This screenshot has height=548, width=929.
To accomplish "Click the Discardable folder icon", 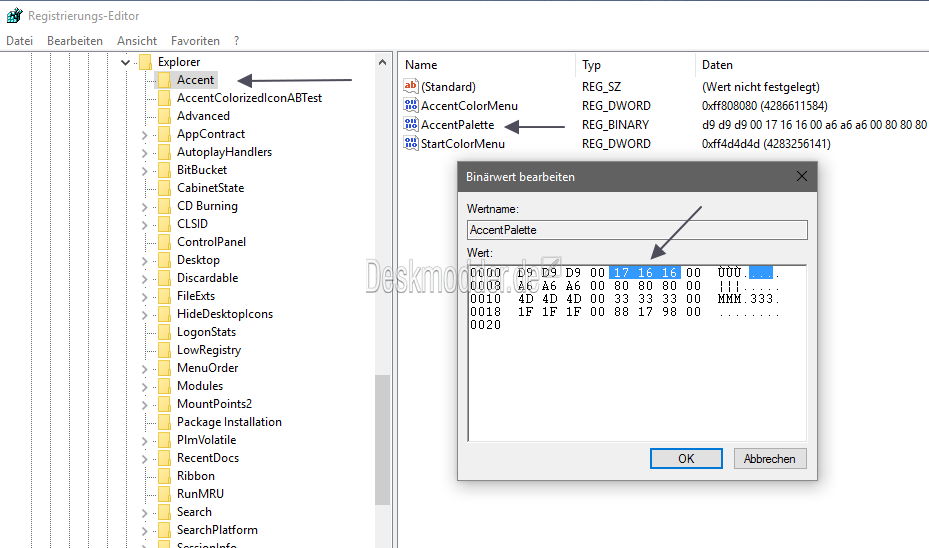I will pos(165,278).
